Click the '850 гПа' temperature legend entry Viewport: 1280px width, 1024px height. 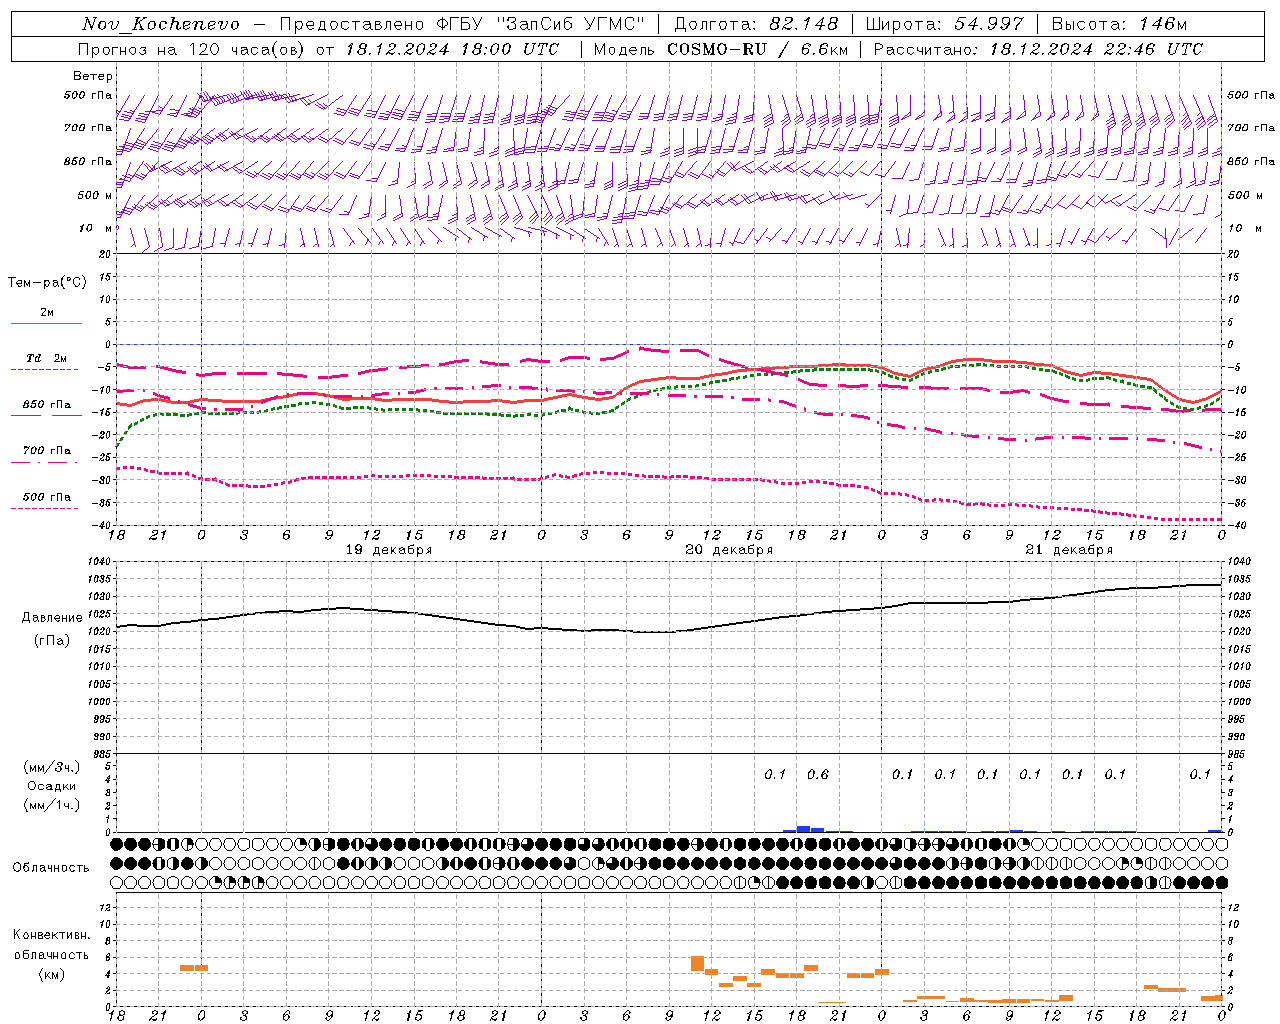(47, 405)
